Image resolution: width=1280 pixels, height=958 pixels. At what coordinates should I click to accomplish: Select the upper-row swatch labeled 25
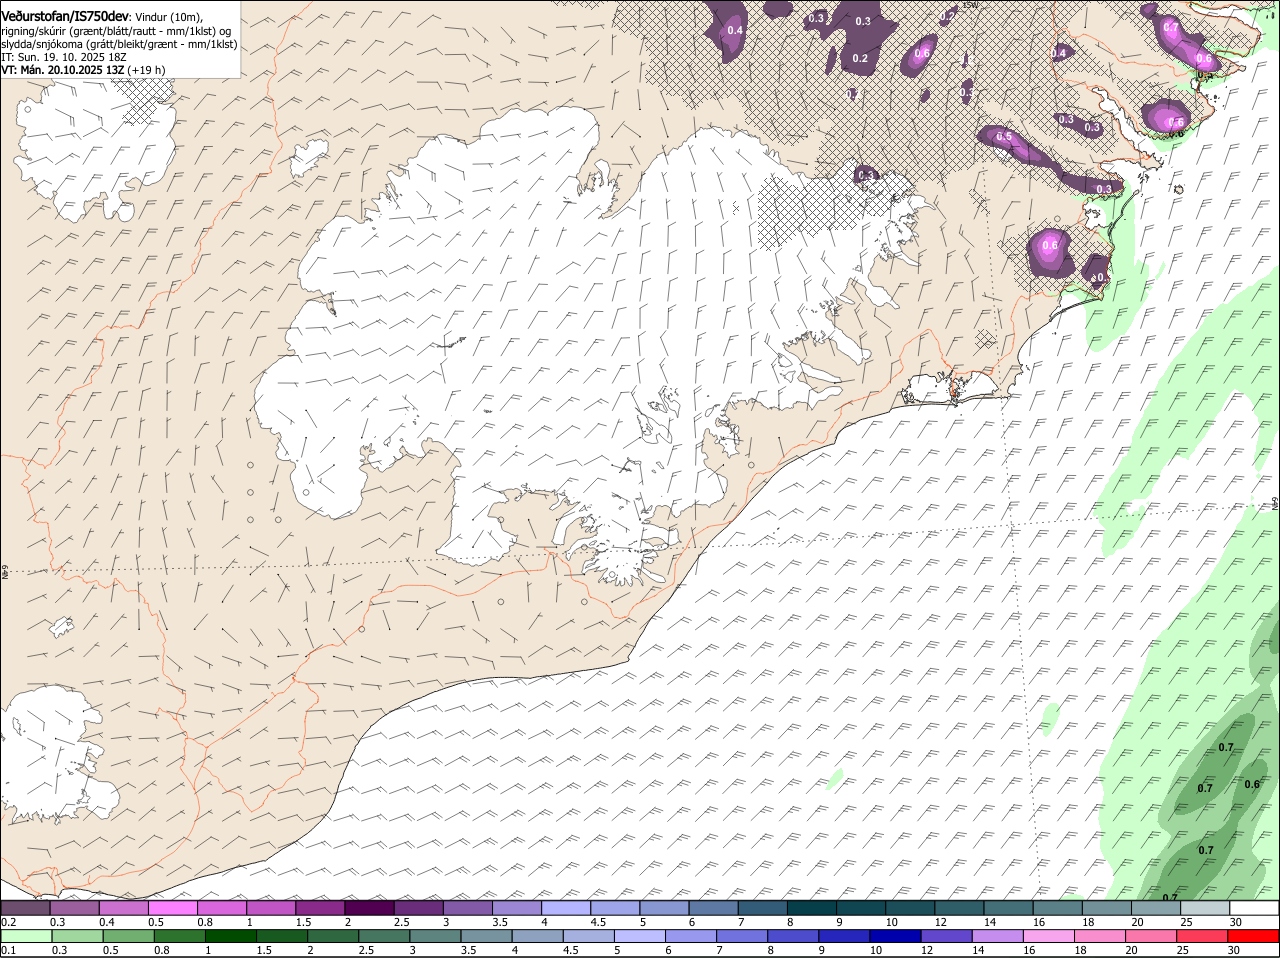(1204, 908)
